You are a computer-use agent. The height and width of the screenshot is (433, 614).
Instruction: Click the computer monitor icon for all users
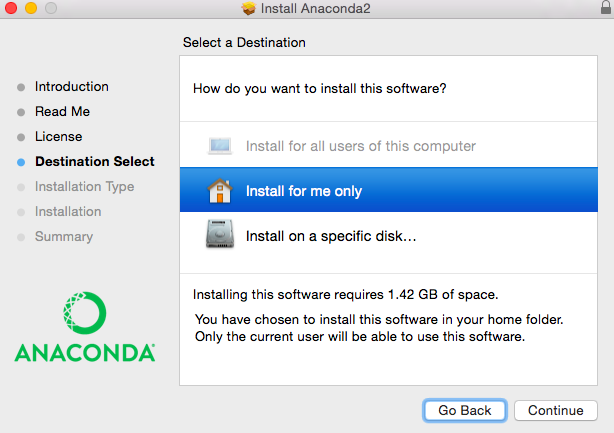pos(220,146)
